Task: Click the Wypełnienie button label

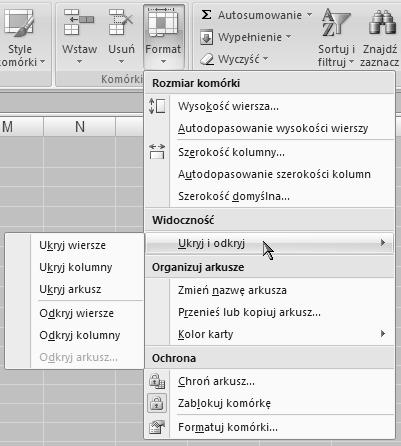Action: click(250, 37)
